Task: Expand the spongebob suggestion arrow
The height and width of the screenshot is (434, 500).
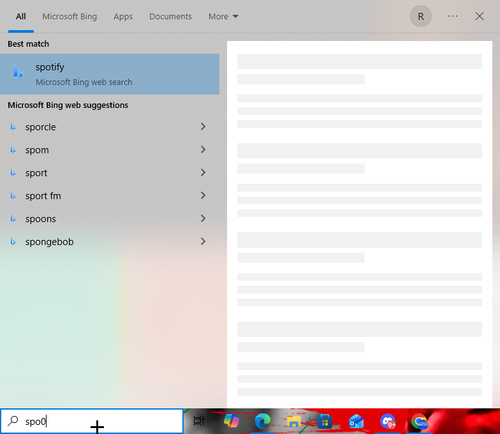Action: [x=203, y=241]
